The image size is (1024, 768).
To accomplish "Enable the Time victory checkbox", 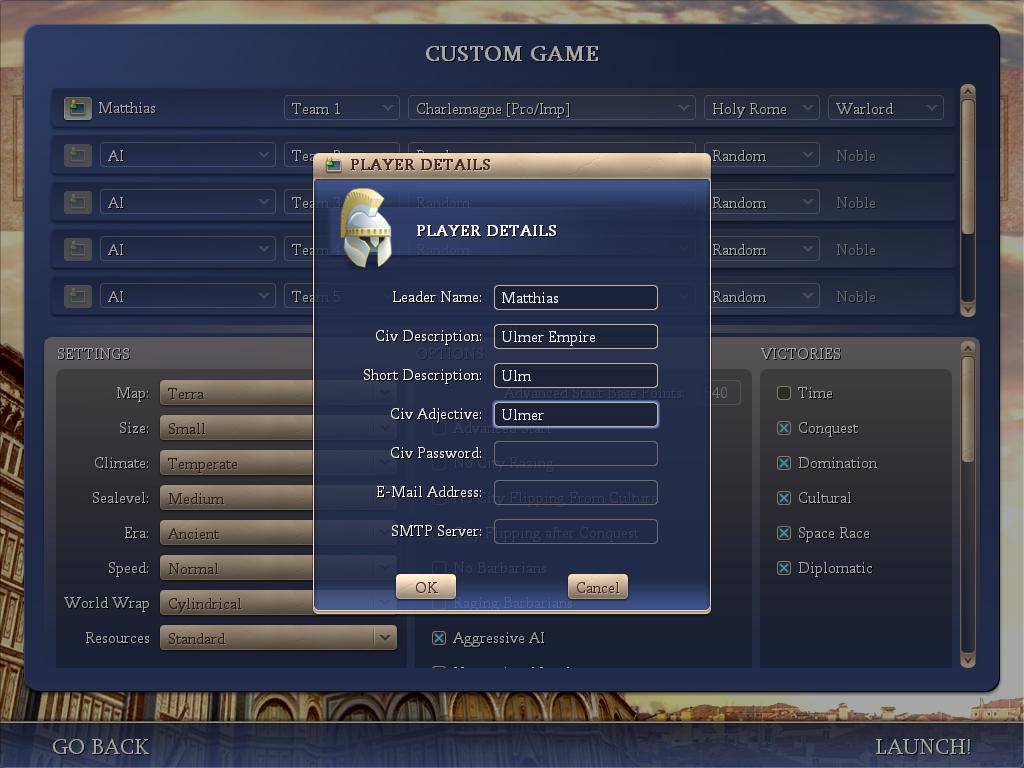I will [784, 393].
